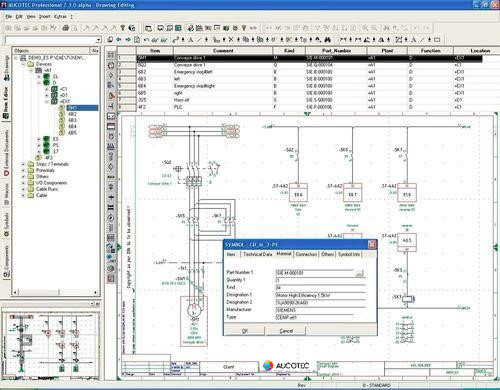Click the document sheet icon after green arrows
This screenshot has height=390, width=500.
click(137, 40)
